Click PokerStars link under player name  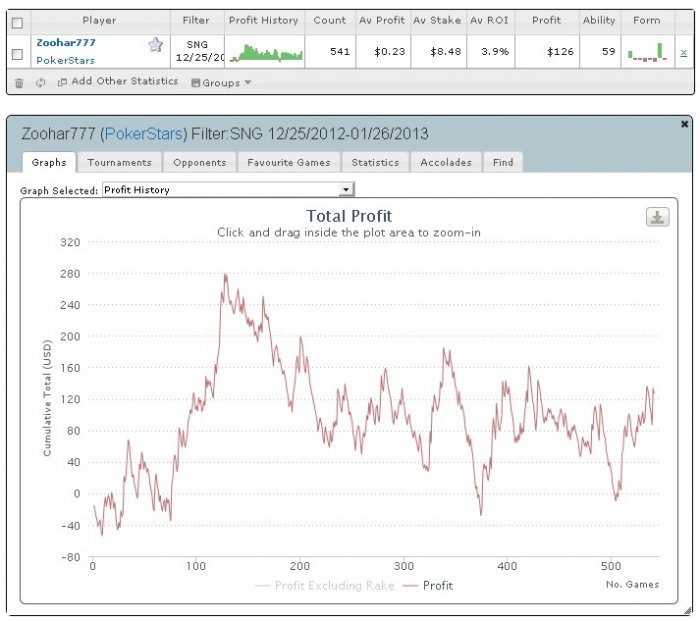[x=65, y=60]
